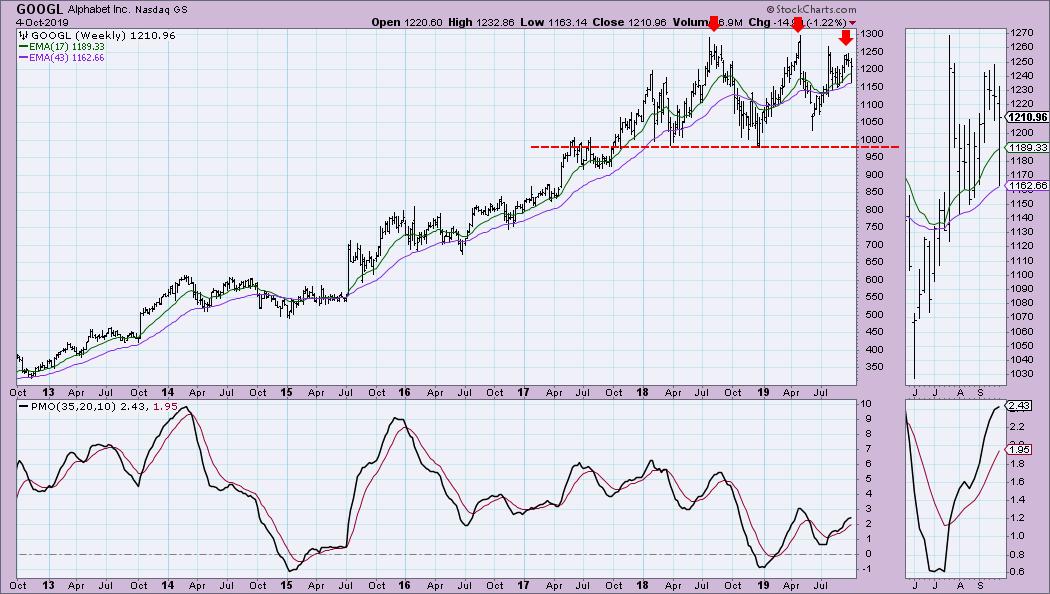
Task: Click the black PMO legend line swatch
Action: (24, 406)
